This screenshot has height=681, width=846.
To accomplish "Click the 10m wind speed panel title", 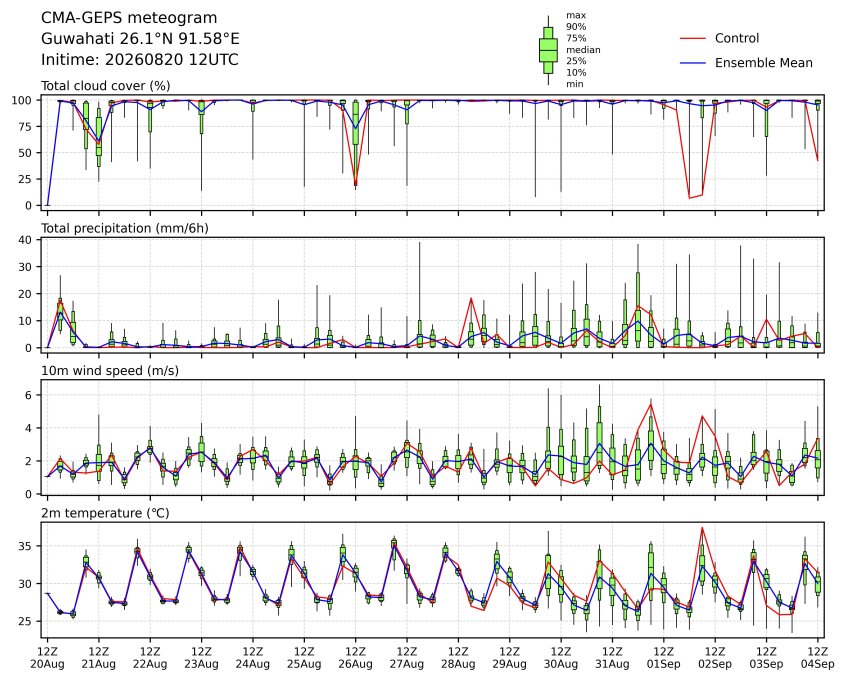I will point(110,371).
